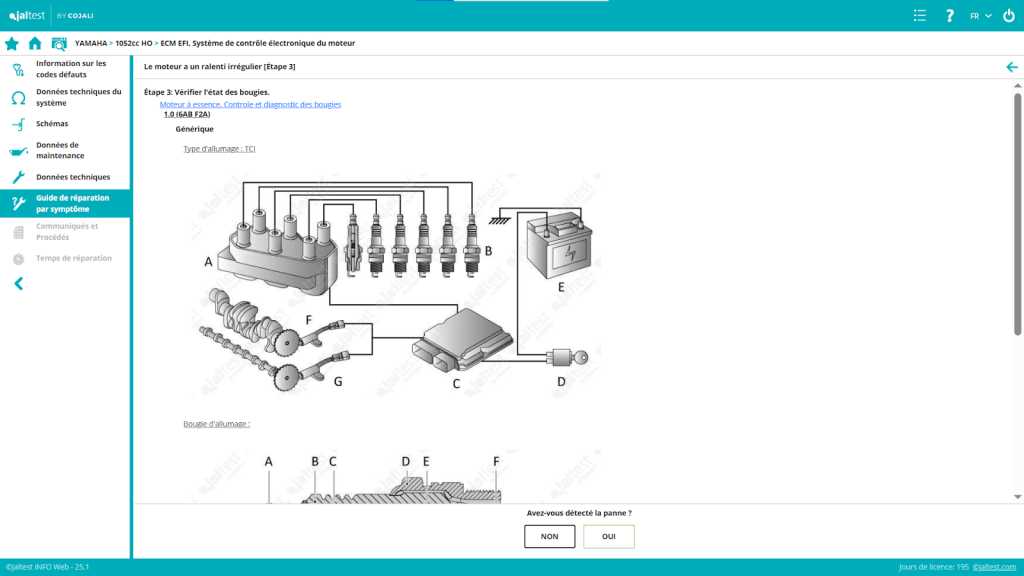
Task: Open Information sur les codes défauts
Action: (70, 69)
